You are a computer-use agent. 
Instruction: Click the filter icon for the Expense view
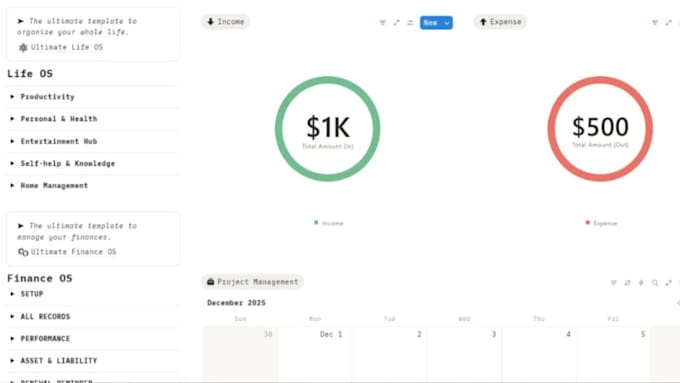(x=655, y=23)
